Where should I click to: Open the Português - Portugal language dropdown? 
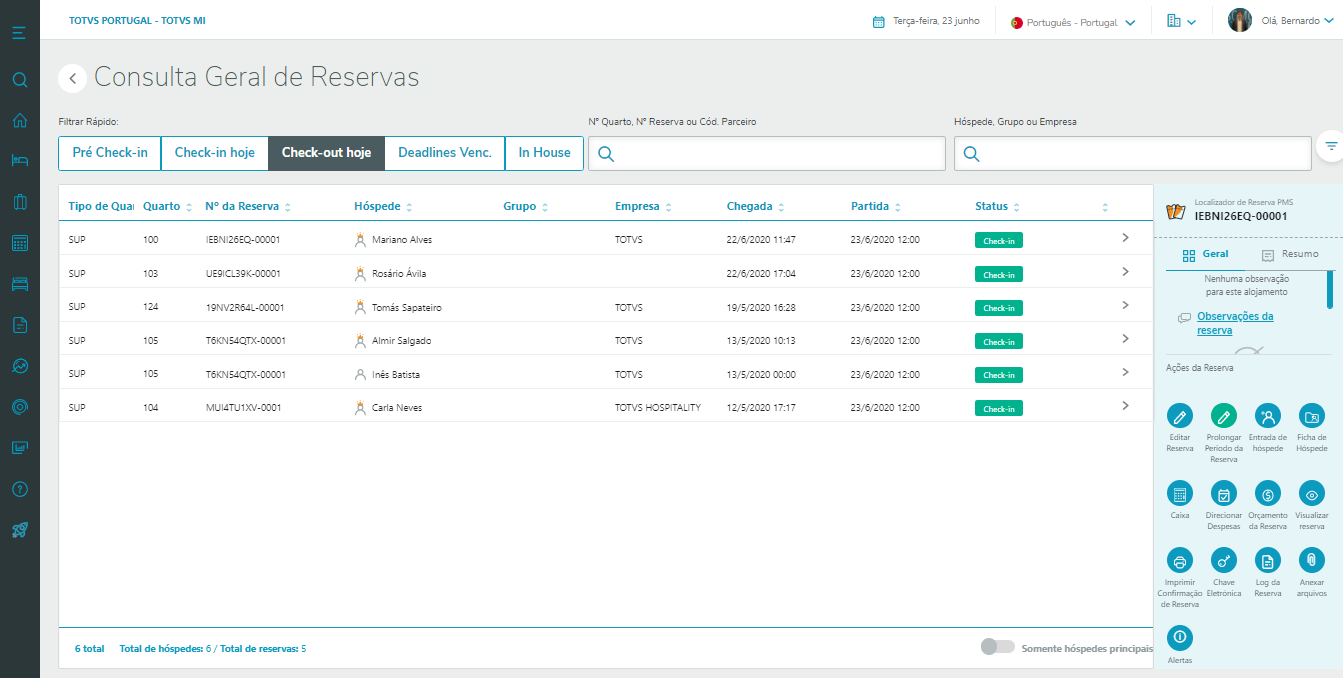tap(1073, 22)
